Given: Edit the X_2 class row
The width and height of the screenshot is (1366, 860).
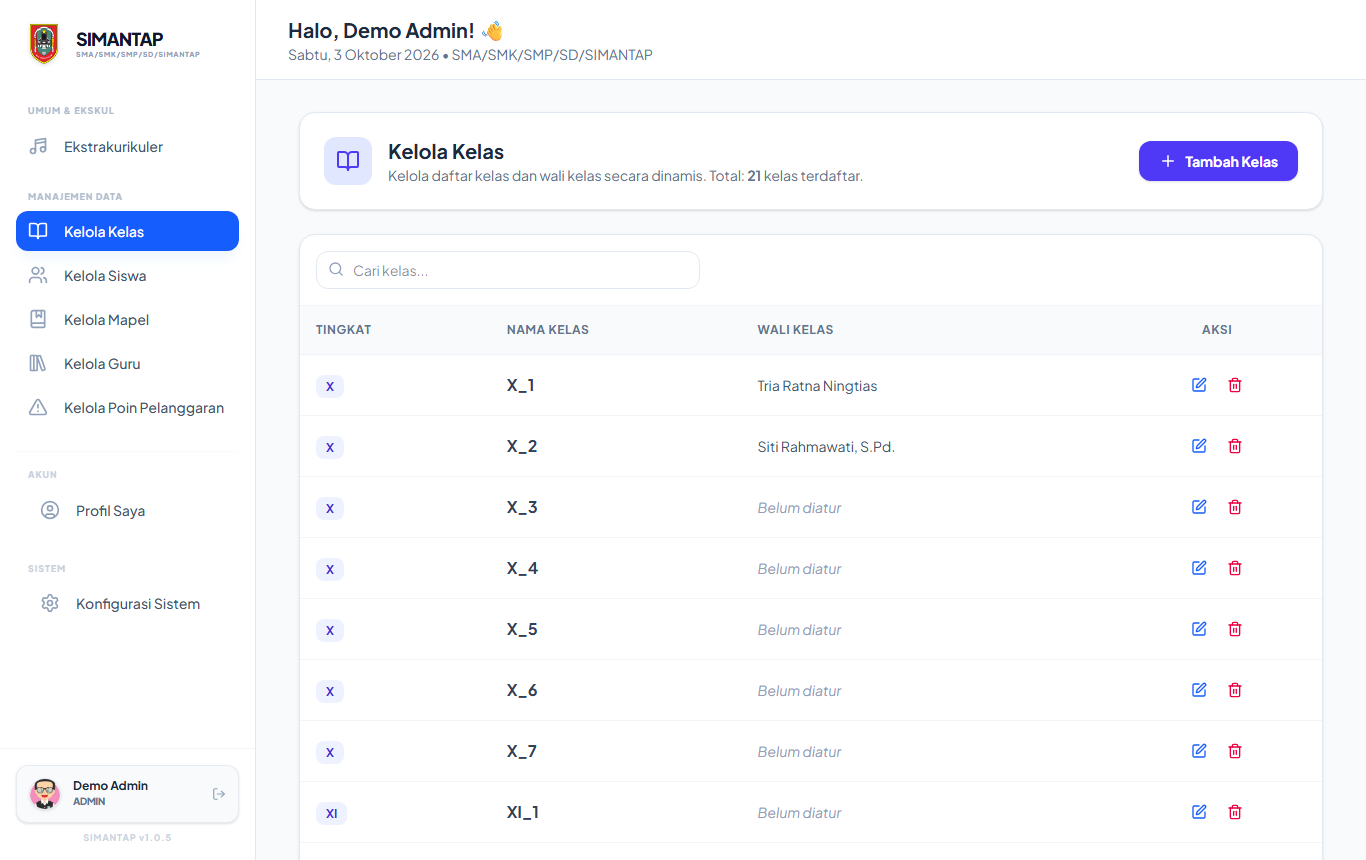Looking at the screenshot, I should pos(1199,446).
